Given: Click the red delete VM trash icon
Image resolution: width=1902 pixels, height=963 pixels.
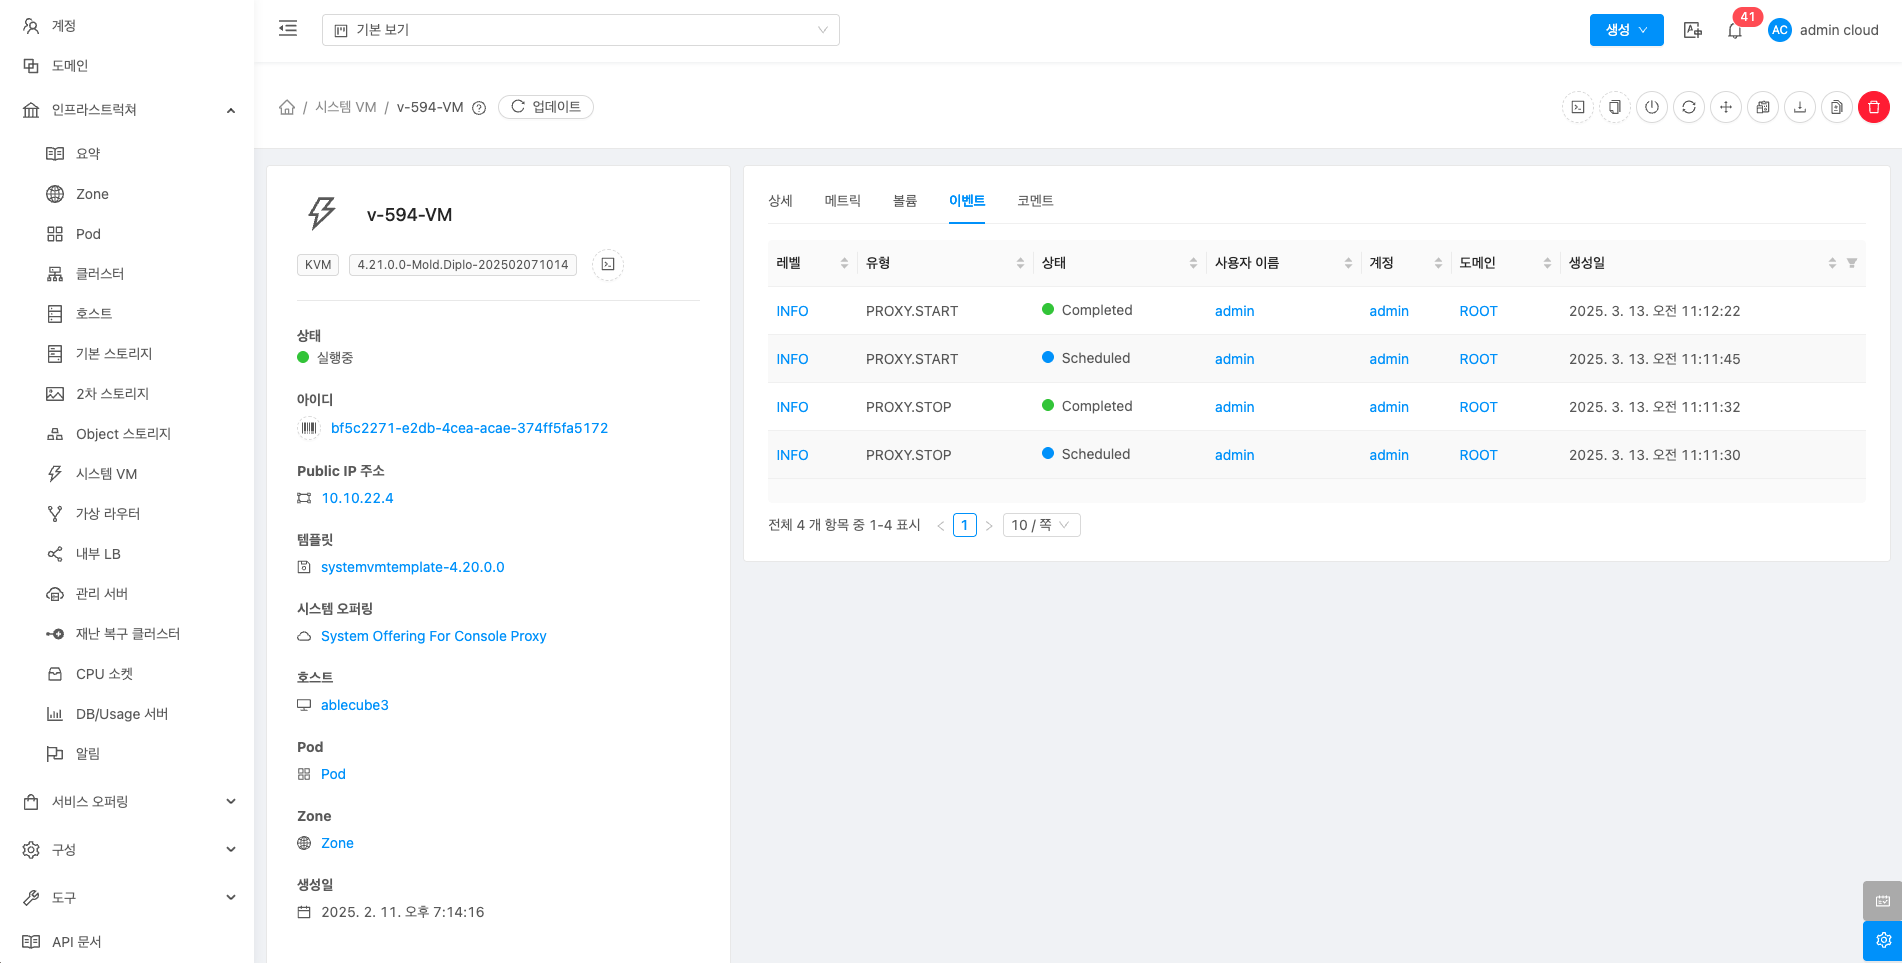Looking at the screenshot, I should (x=1873, y=107).
